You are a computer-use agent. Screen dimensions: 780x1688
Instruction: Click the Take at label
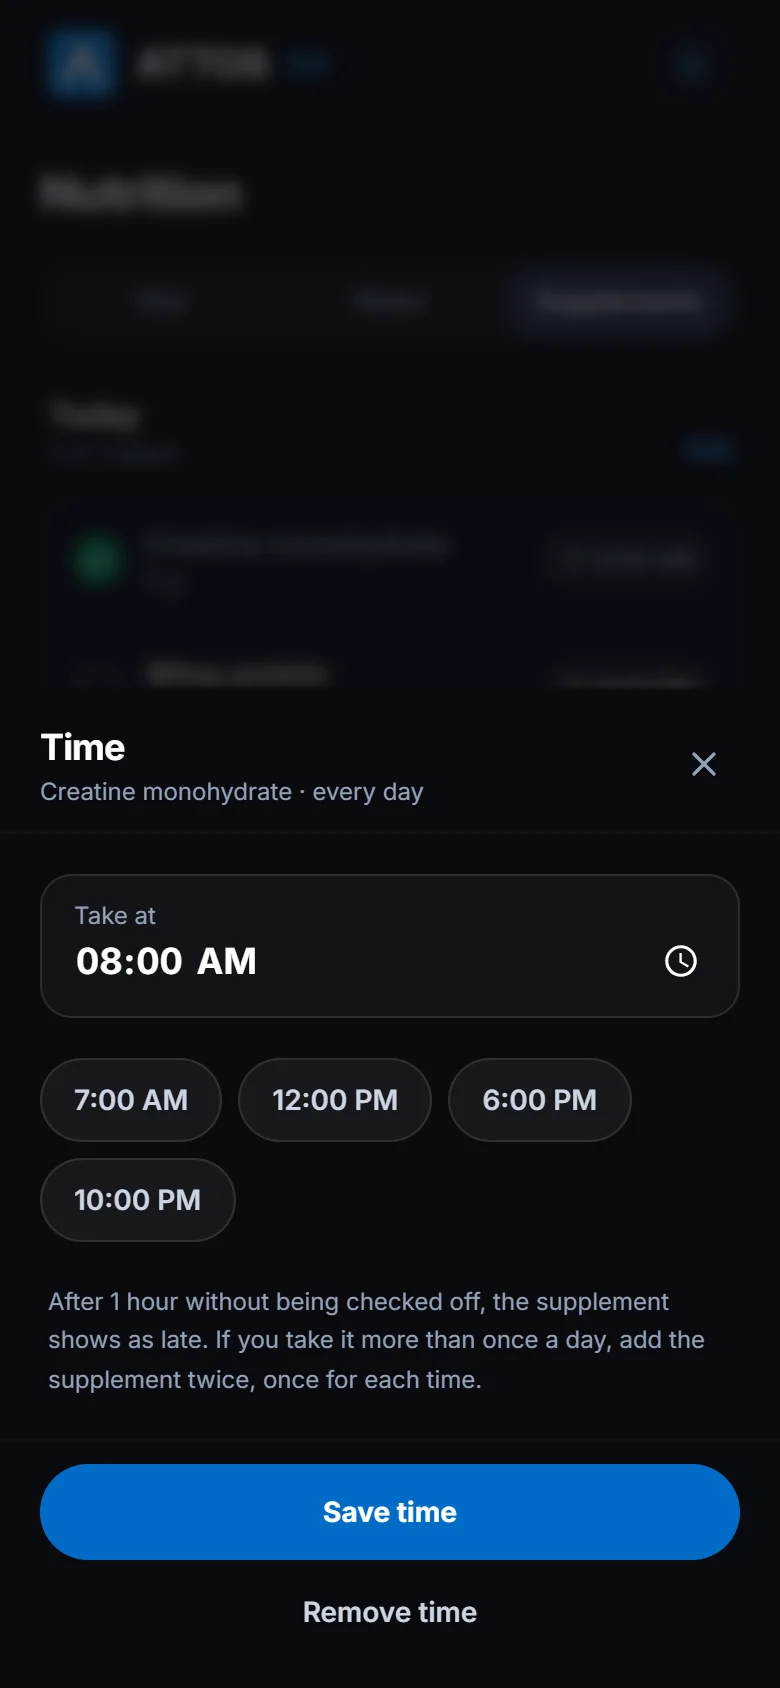(x=115, y=916)
